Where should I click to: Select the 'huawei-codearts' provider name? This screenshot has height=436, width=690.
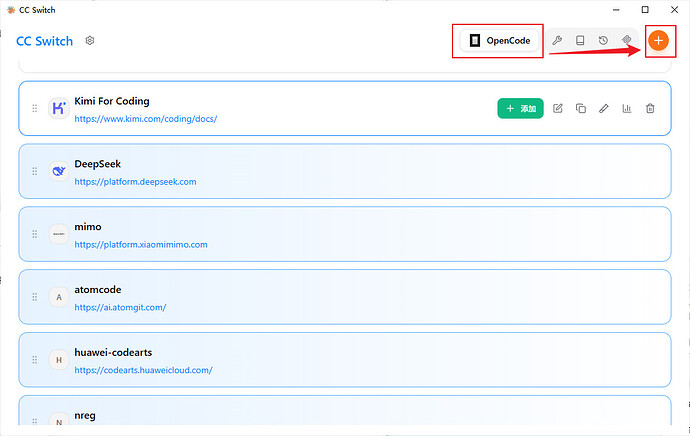pyautogui.click(x=113, y=353)
